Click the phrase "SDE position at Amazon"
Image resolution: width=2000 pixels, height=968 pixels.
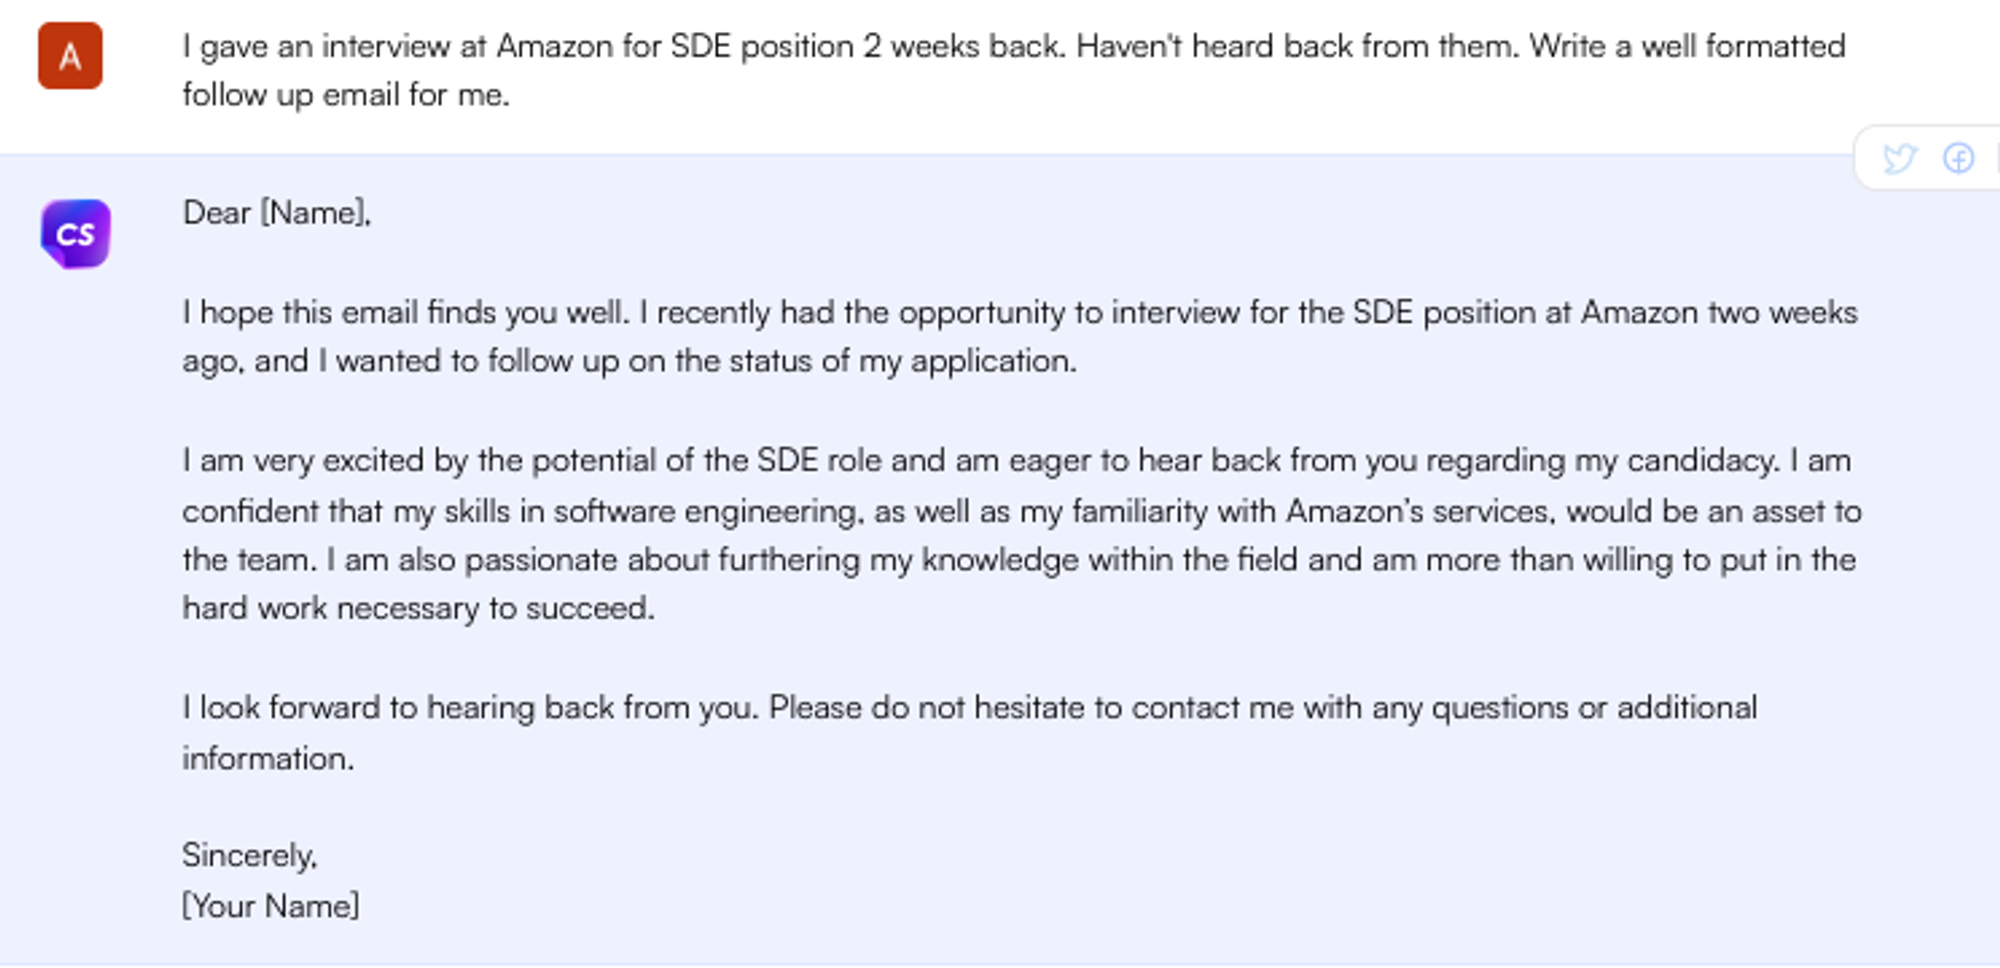(x=1526, y=311)
